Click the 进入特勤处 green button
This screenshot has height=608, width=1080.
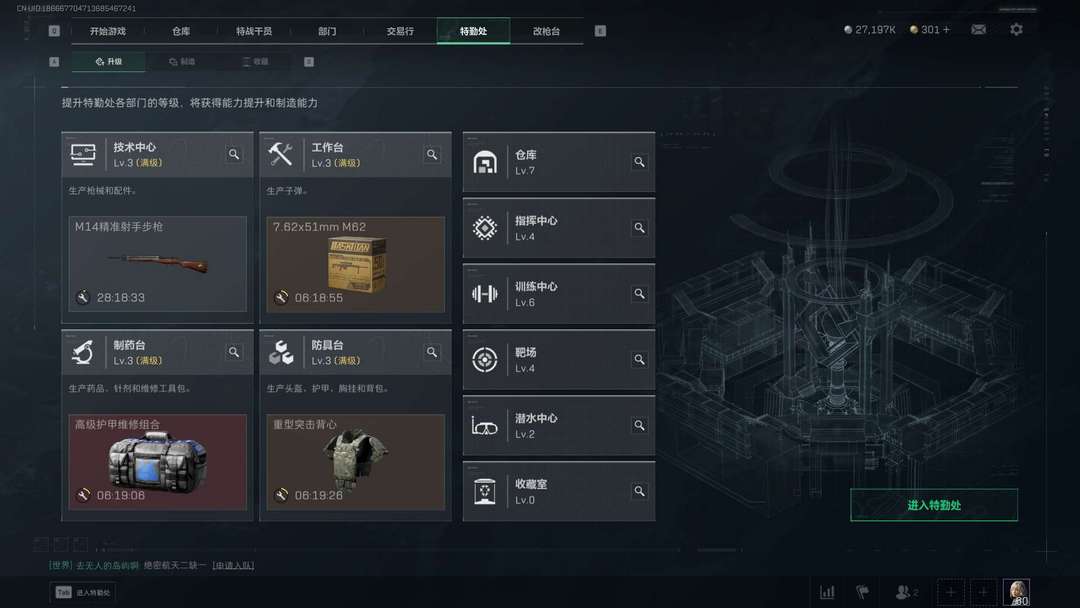934,505
